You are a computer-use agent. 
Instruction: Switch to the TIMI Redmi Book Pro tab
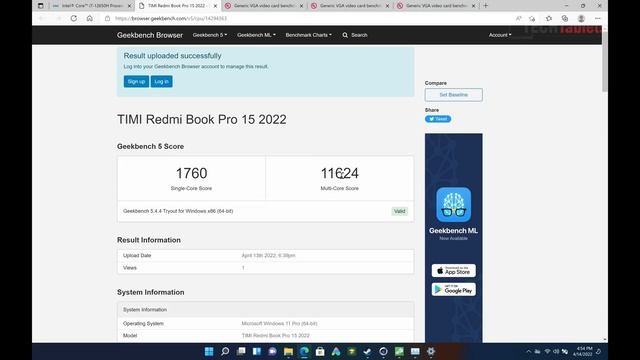coord(177,6)
